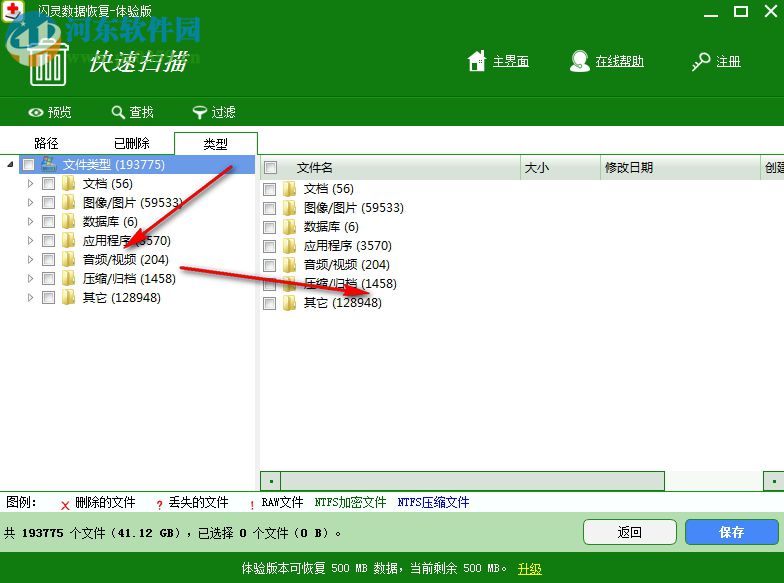Viewport: 784px width, 583px height.
Task: Sort by 大小 column header
Action: pyautogui.click(x=560, y=168)
